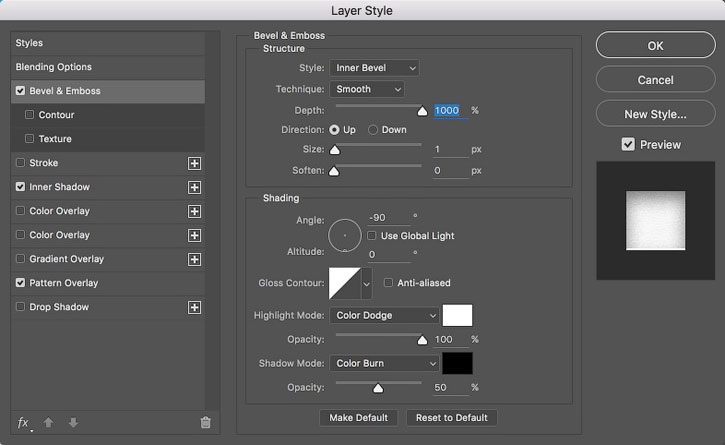The image size is (725, 445).
Task: Open the Gloss Contour picker arrow
Action: pyautogui.click(x=366, y=284)
